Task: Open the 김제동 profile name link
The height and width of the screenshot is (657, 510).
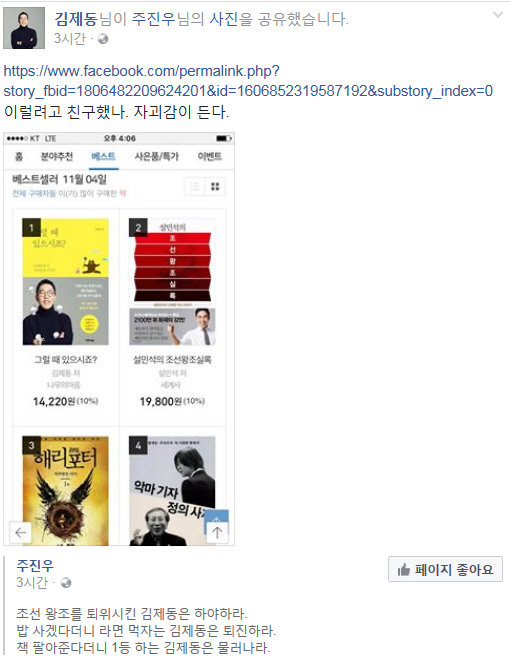Action: click(76, 19)
